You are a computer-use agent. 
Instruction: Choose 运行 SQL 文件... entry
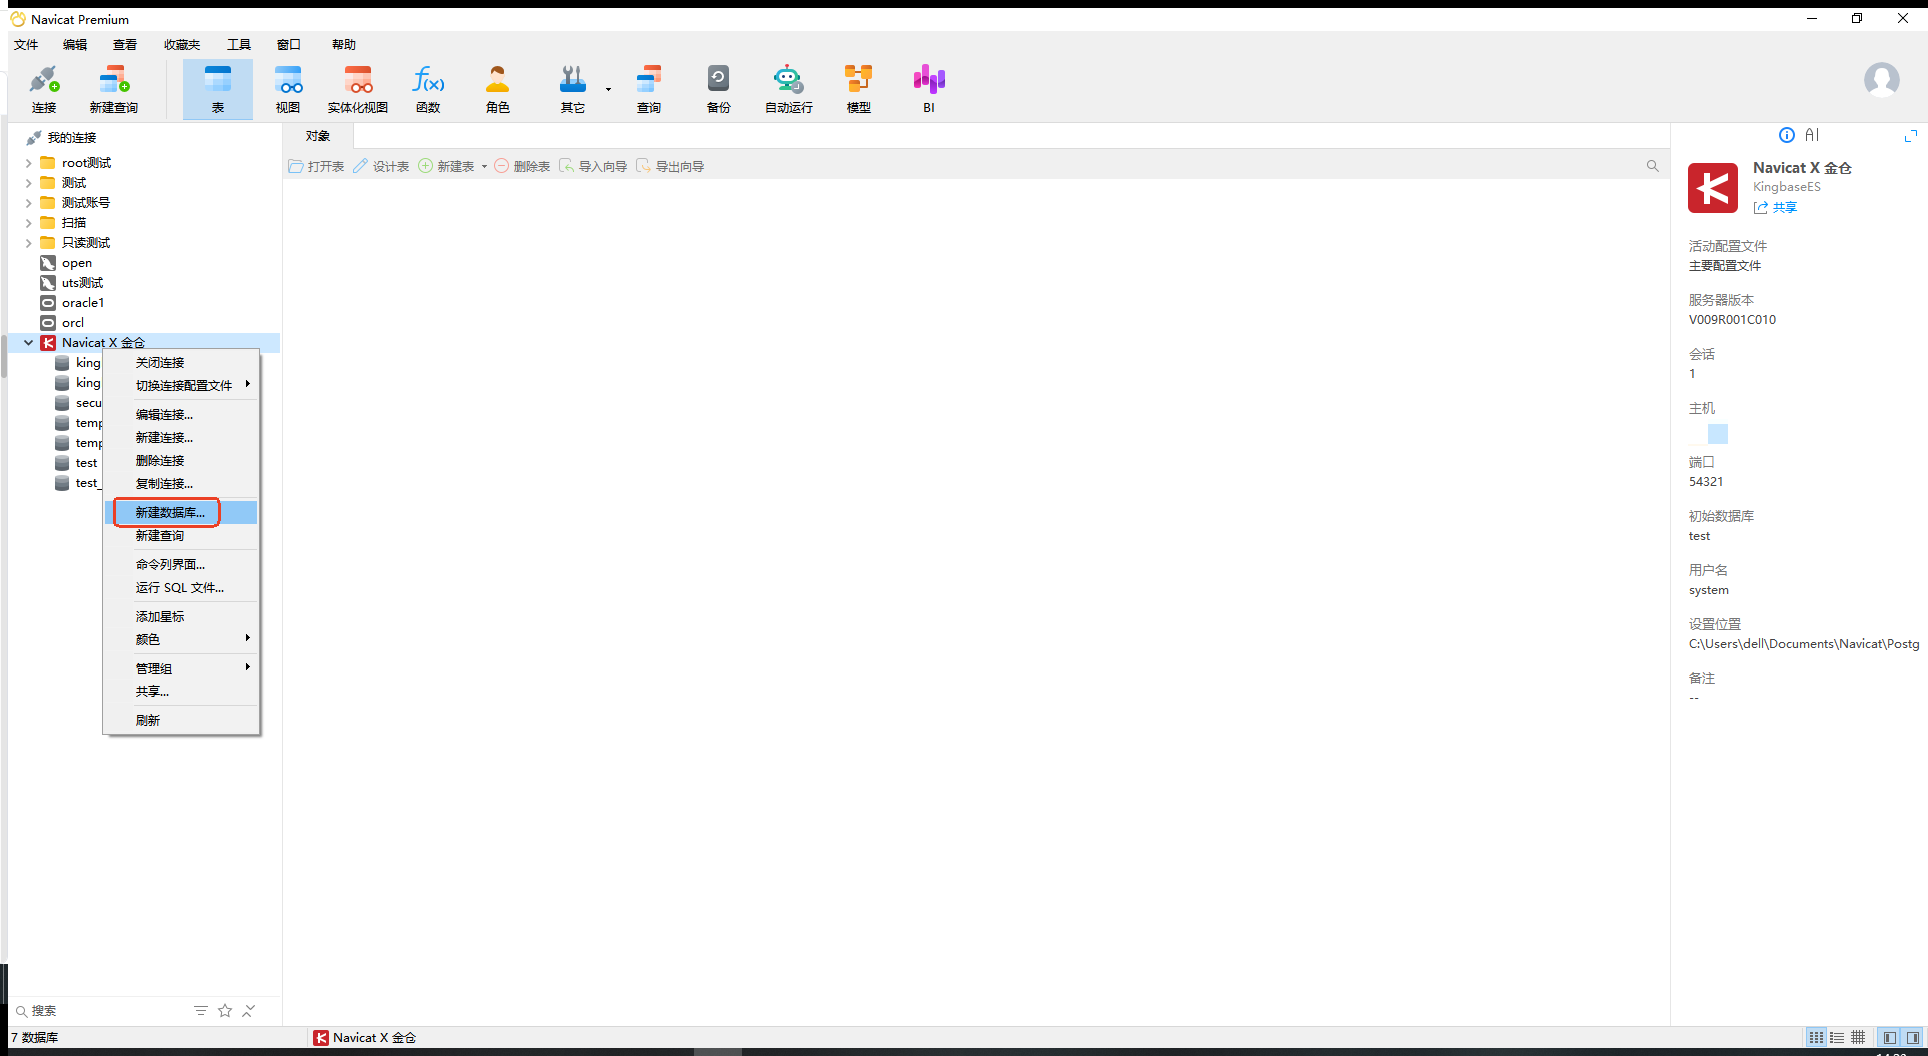(181, 587)
